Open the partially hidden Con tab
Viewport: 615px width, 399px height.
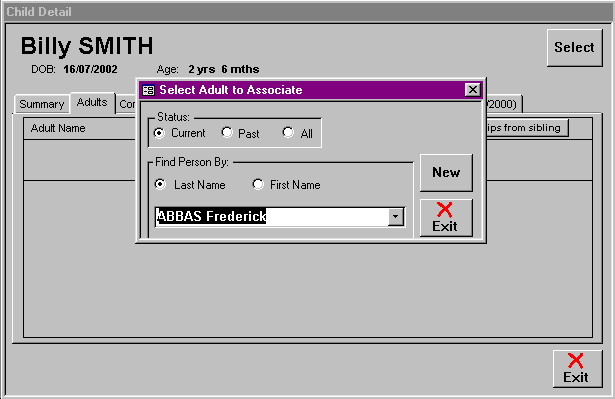pos(127,104)
